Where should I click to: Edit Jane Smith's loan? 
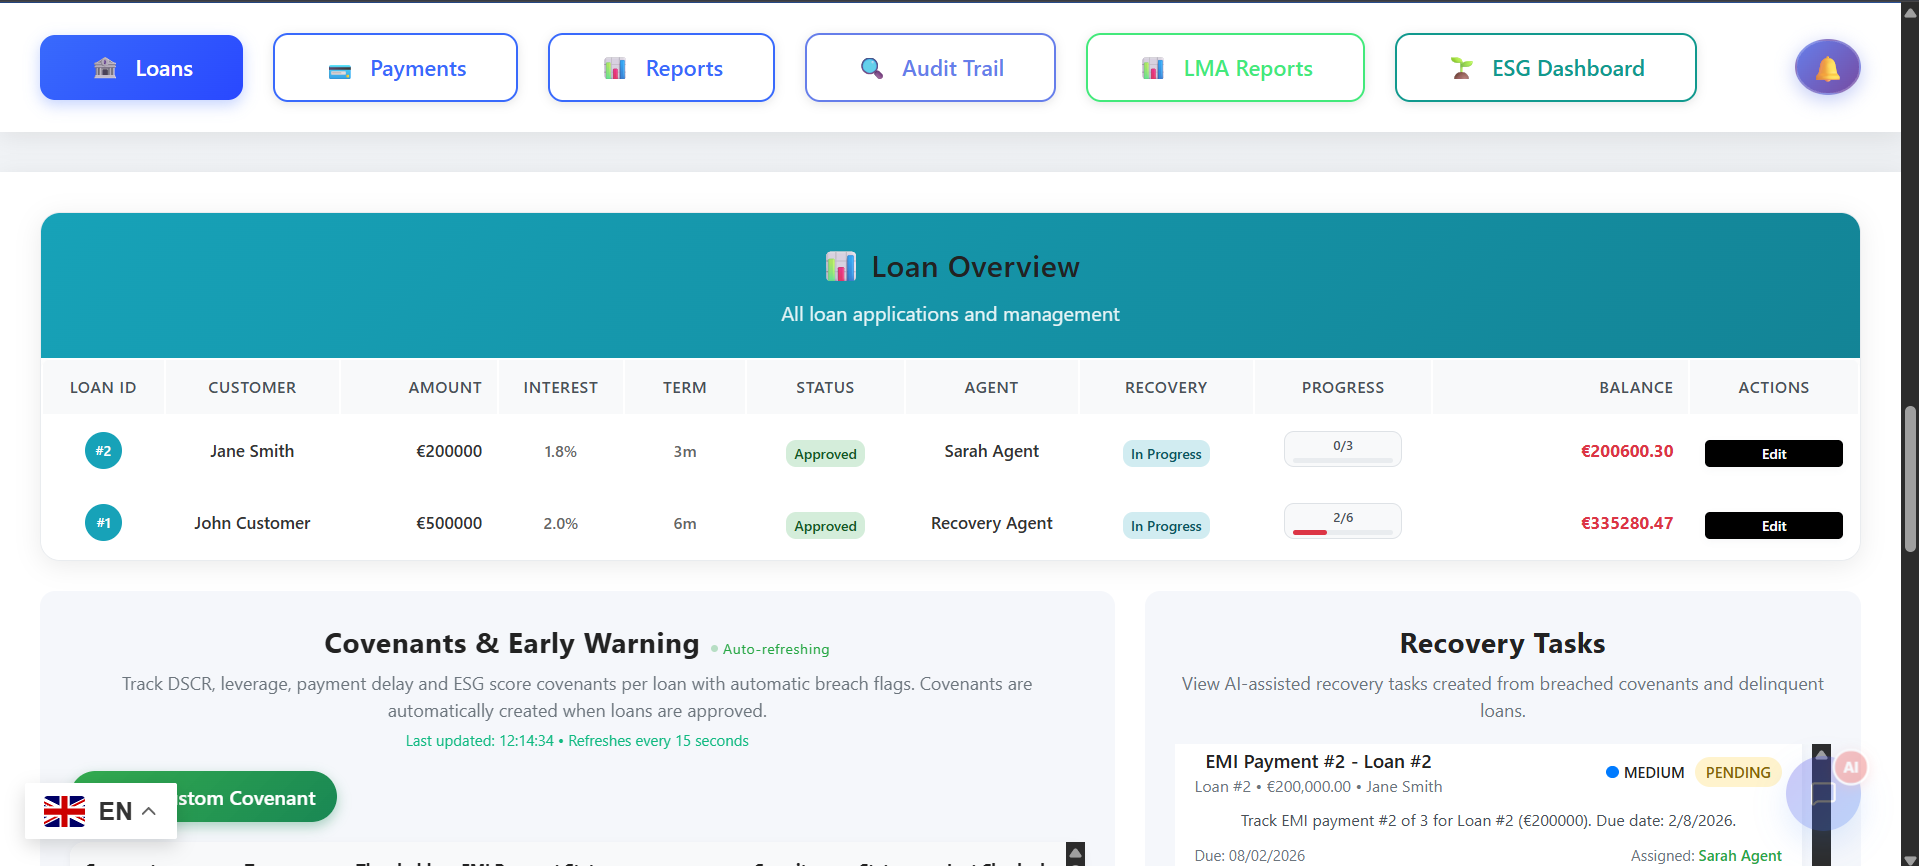[1773, 454]
